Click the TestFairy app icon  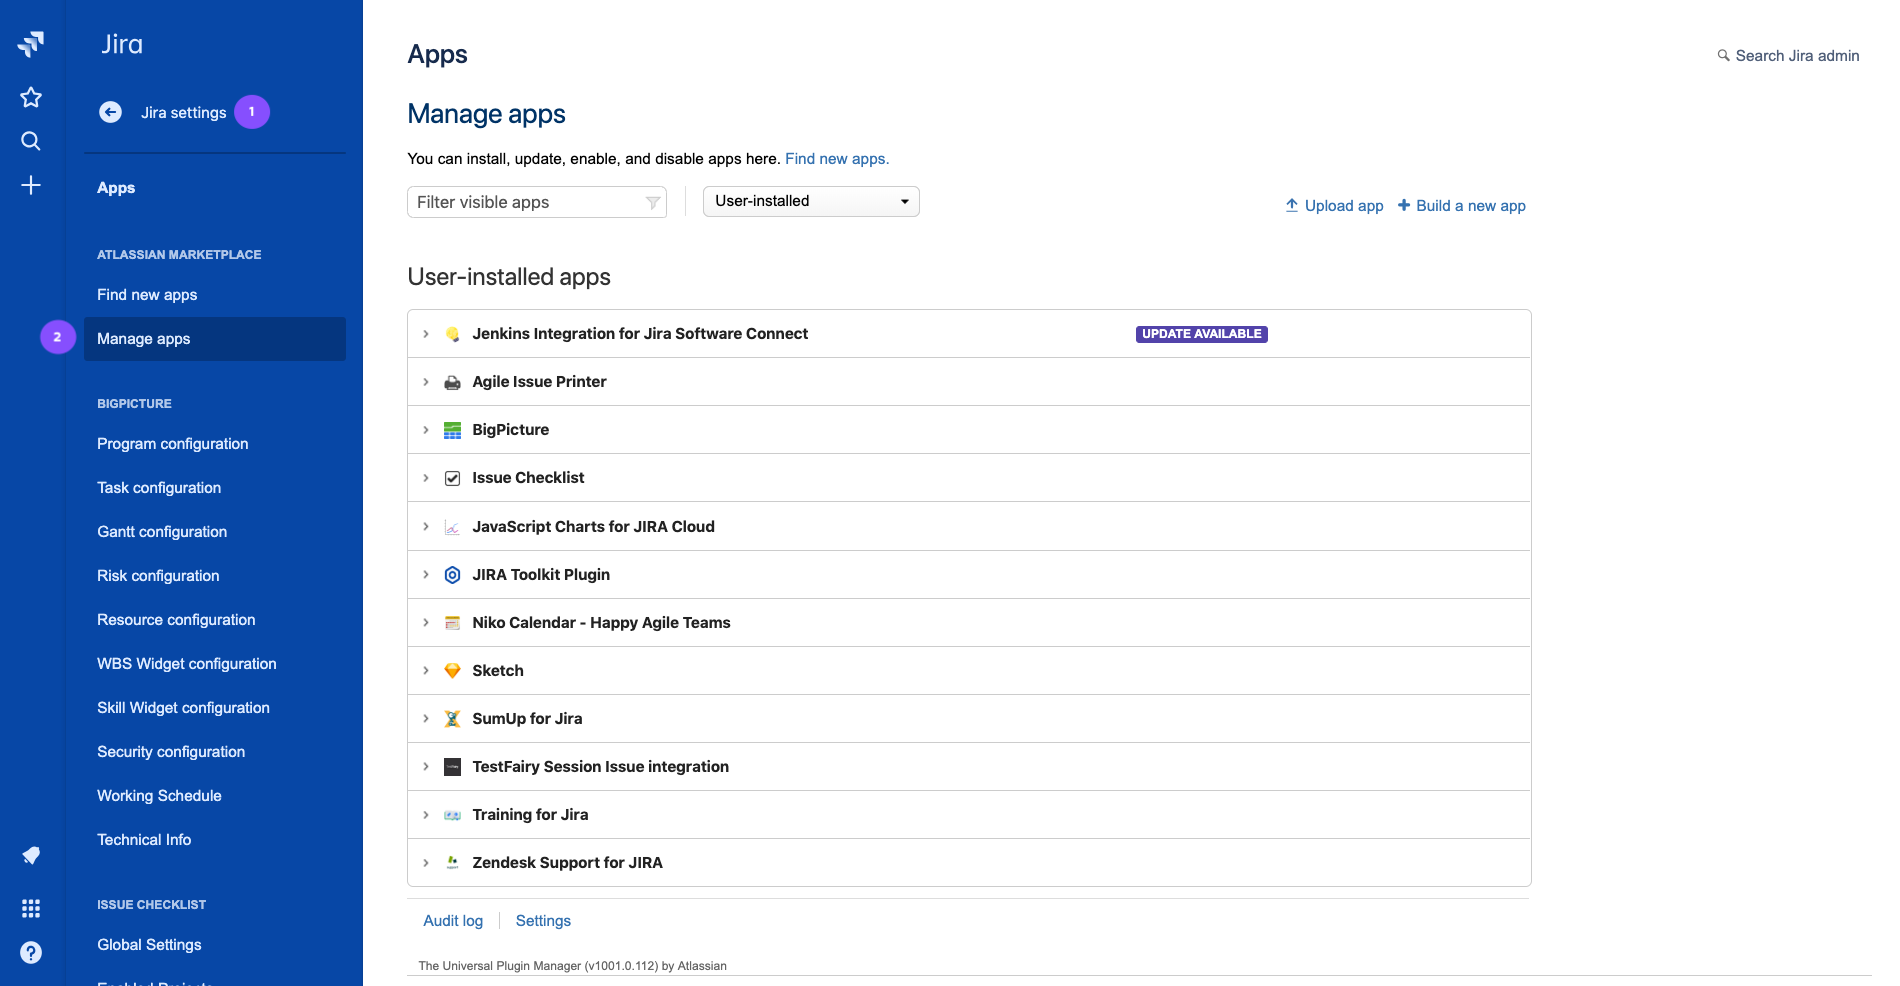(x=452, y=767)
